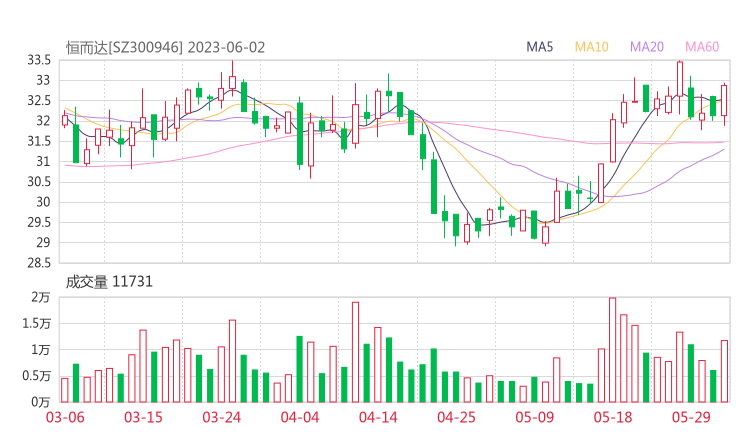Viewport: 740px width, 440px height.
Task: Click the 2万 volume axis label
Action: (41, 297)
